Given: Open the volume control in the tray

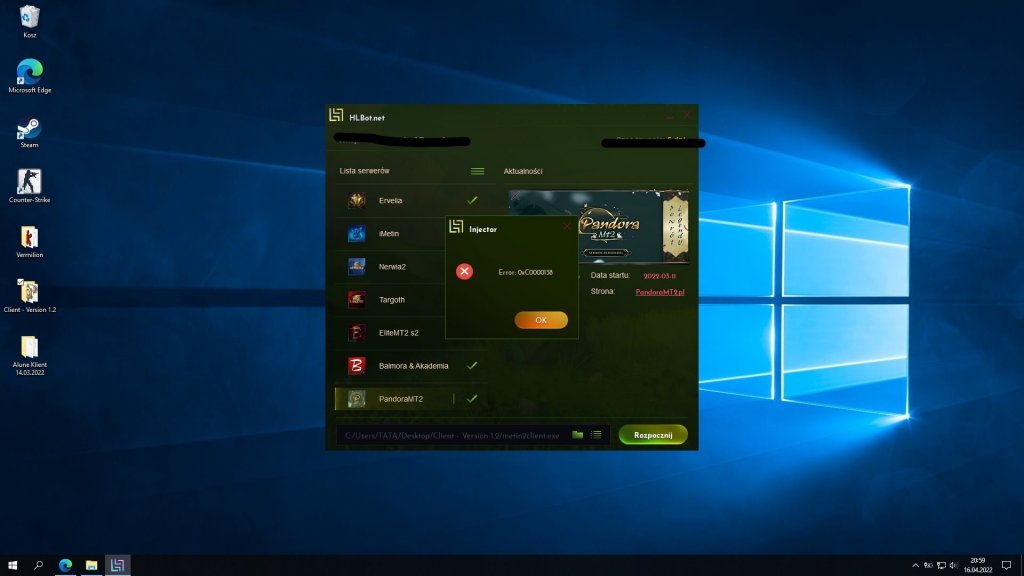Looking at the screenshot, I should (x=953, y=566).
